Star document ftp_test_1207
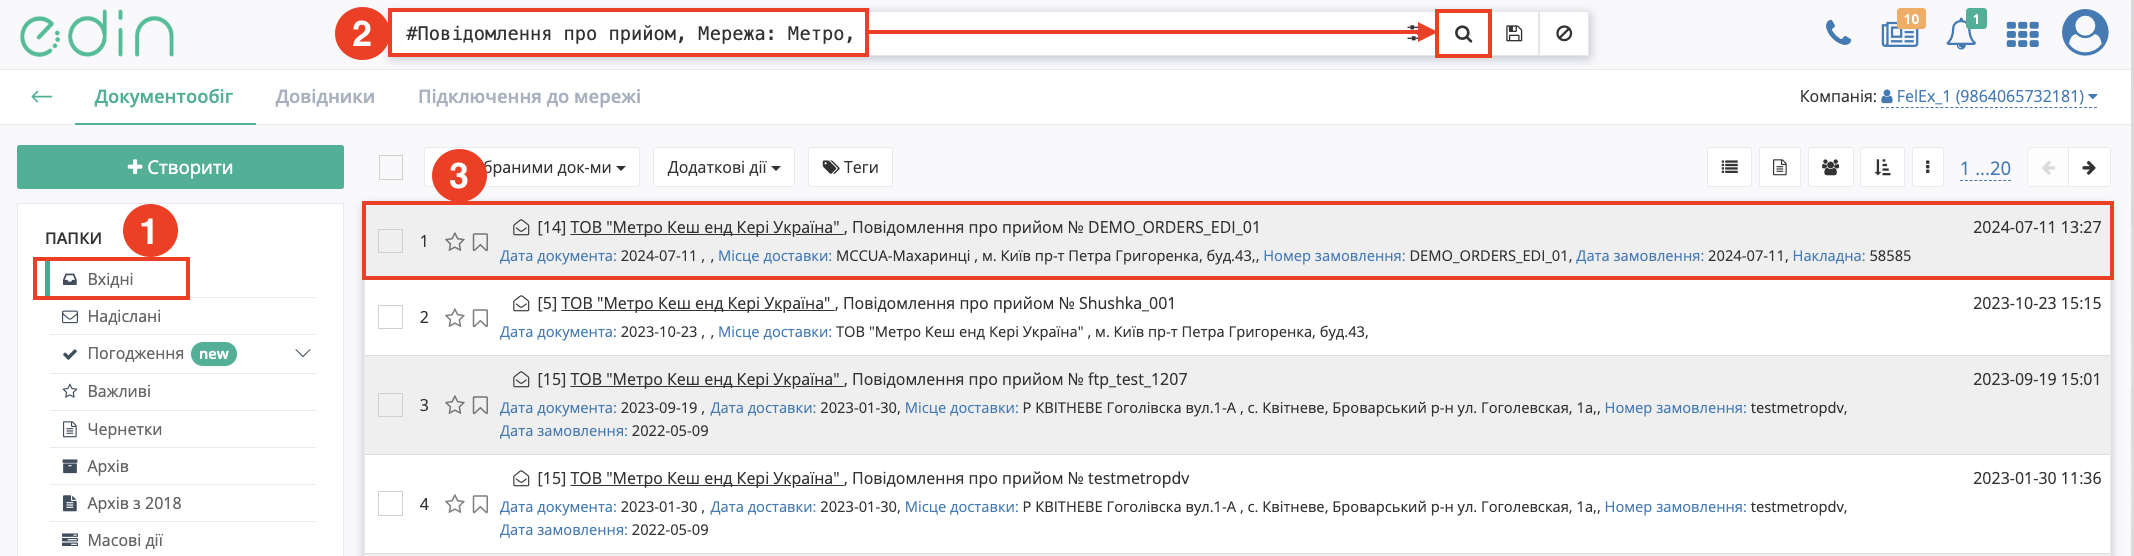Screen dimensions: 2134x556 (x=455, y=404)
